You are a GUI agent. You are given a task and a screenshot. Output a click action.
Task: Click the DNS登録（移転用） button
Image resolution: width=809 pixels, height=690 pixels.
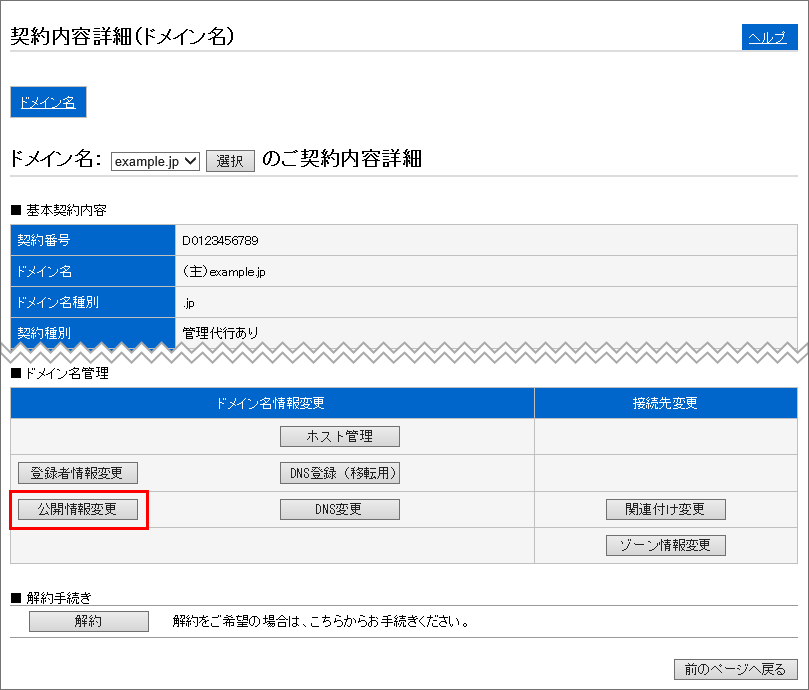(x=339, y=473)
